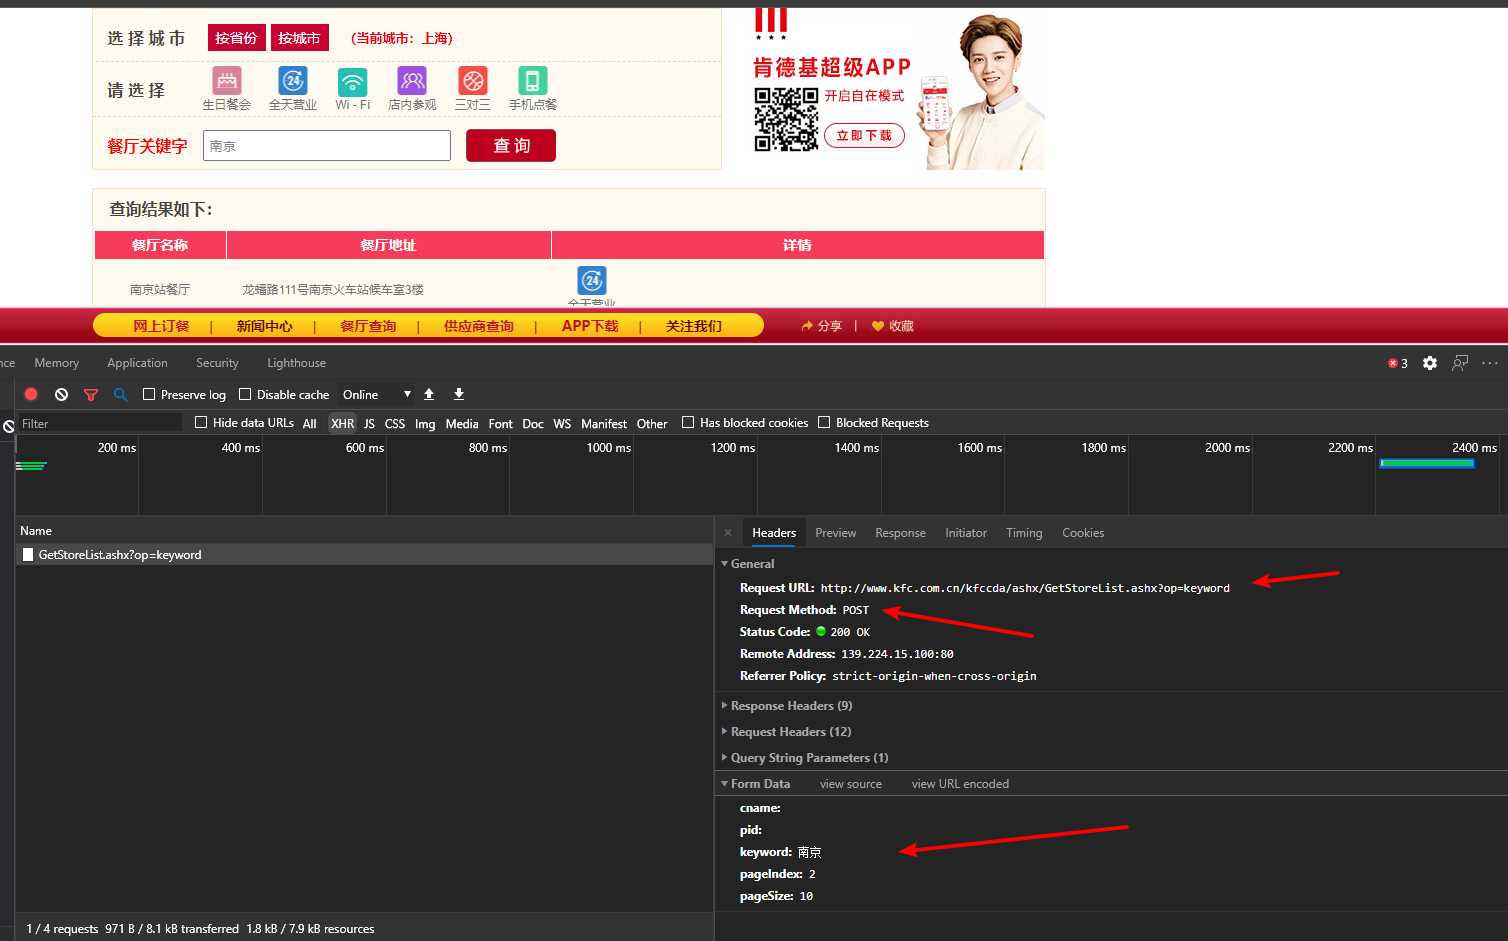Stop recording network log with red button

coord(31,394)
